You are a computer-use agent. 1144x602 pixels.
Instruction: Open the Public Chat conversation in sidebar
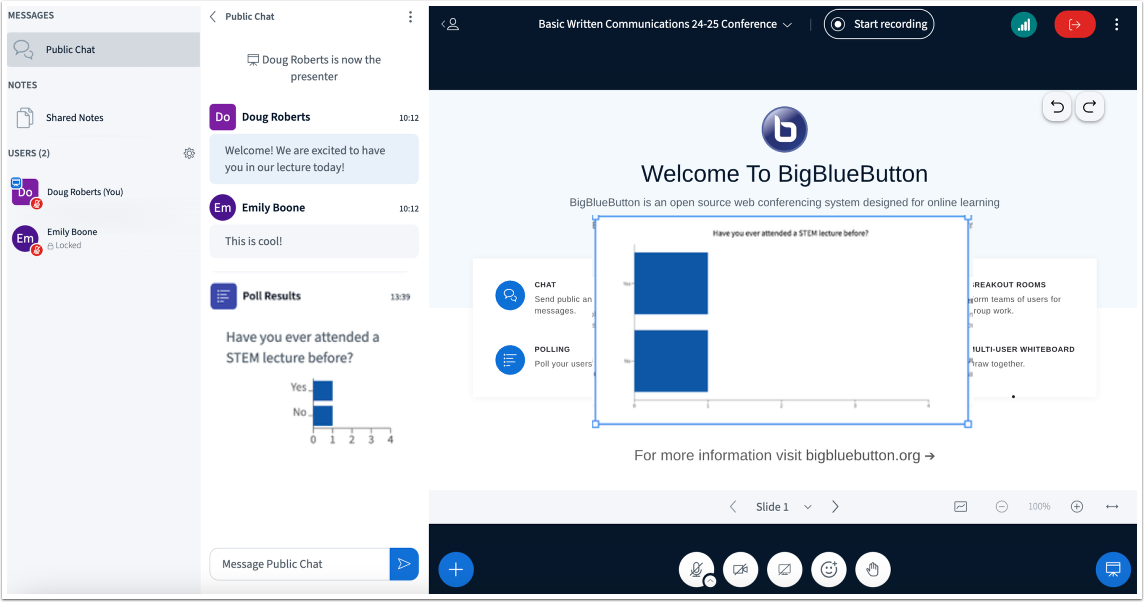(103, 50)
